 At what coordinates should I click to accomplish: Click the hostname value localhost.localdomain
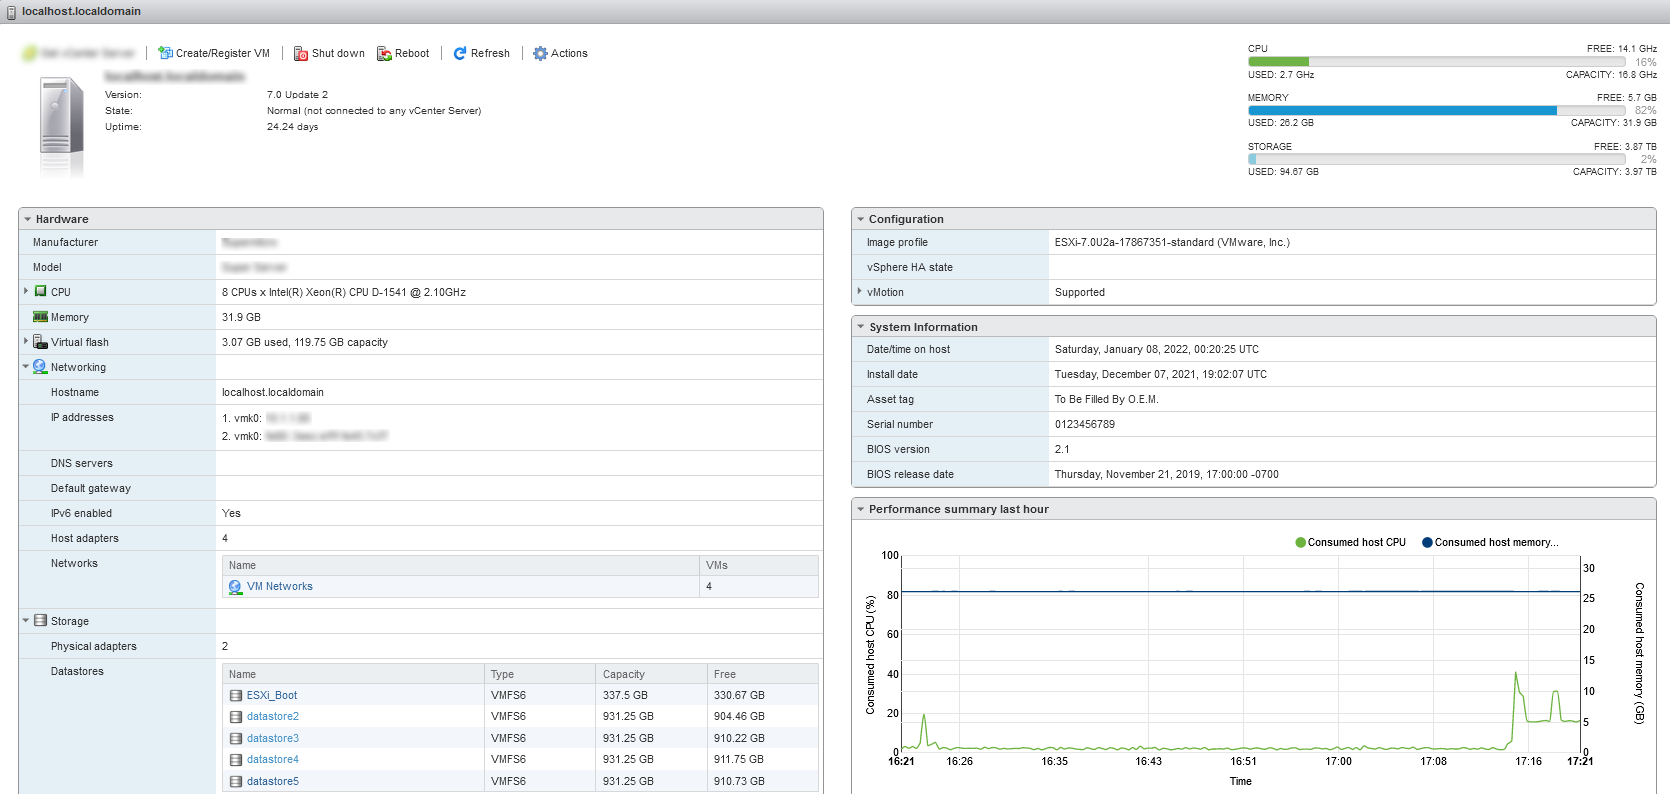(x=273, y=392)
